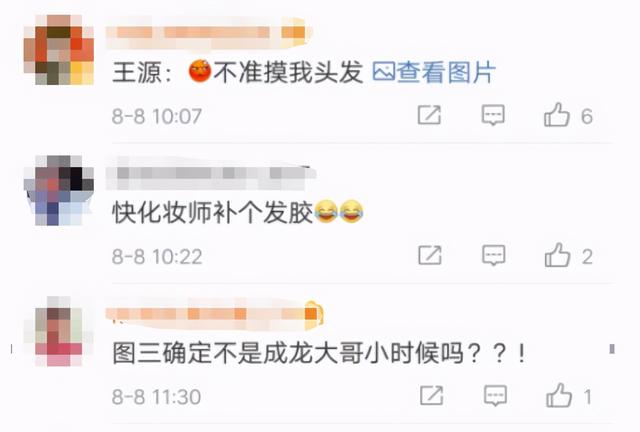Like the 王源 hair comment

[557, 115]
